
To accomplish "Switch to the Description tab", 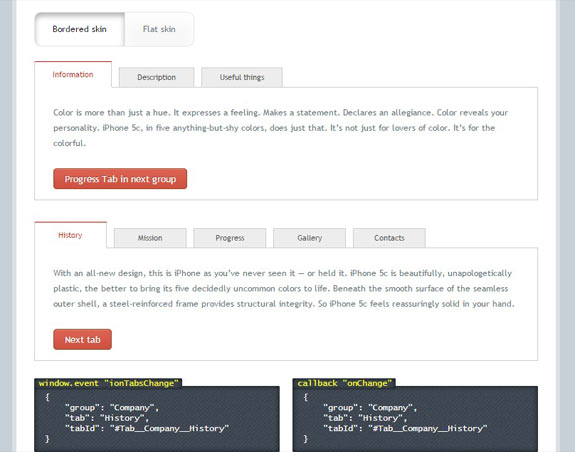I will [x=157, y=77].
